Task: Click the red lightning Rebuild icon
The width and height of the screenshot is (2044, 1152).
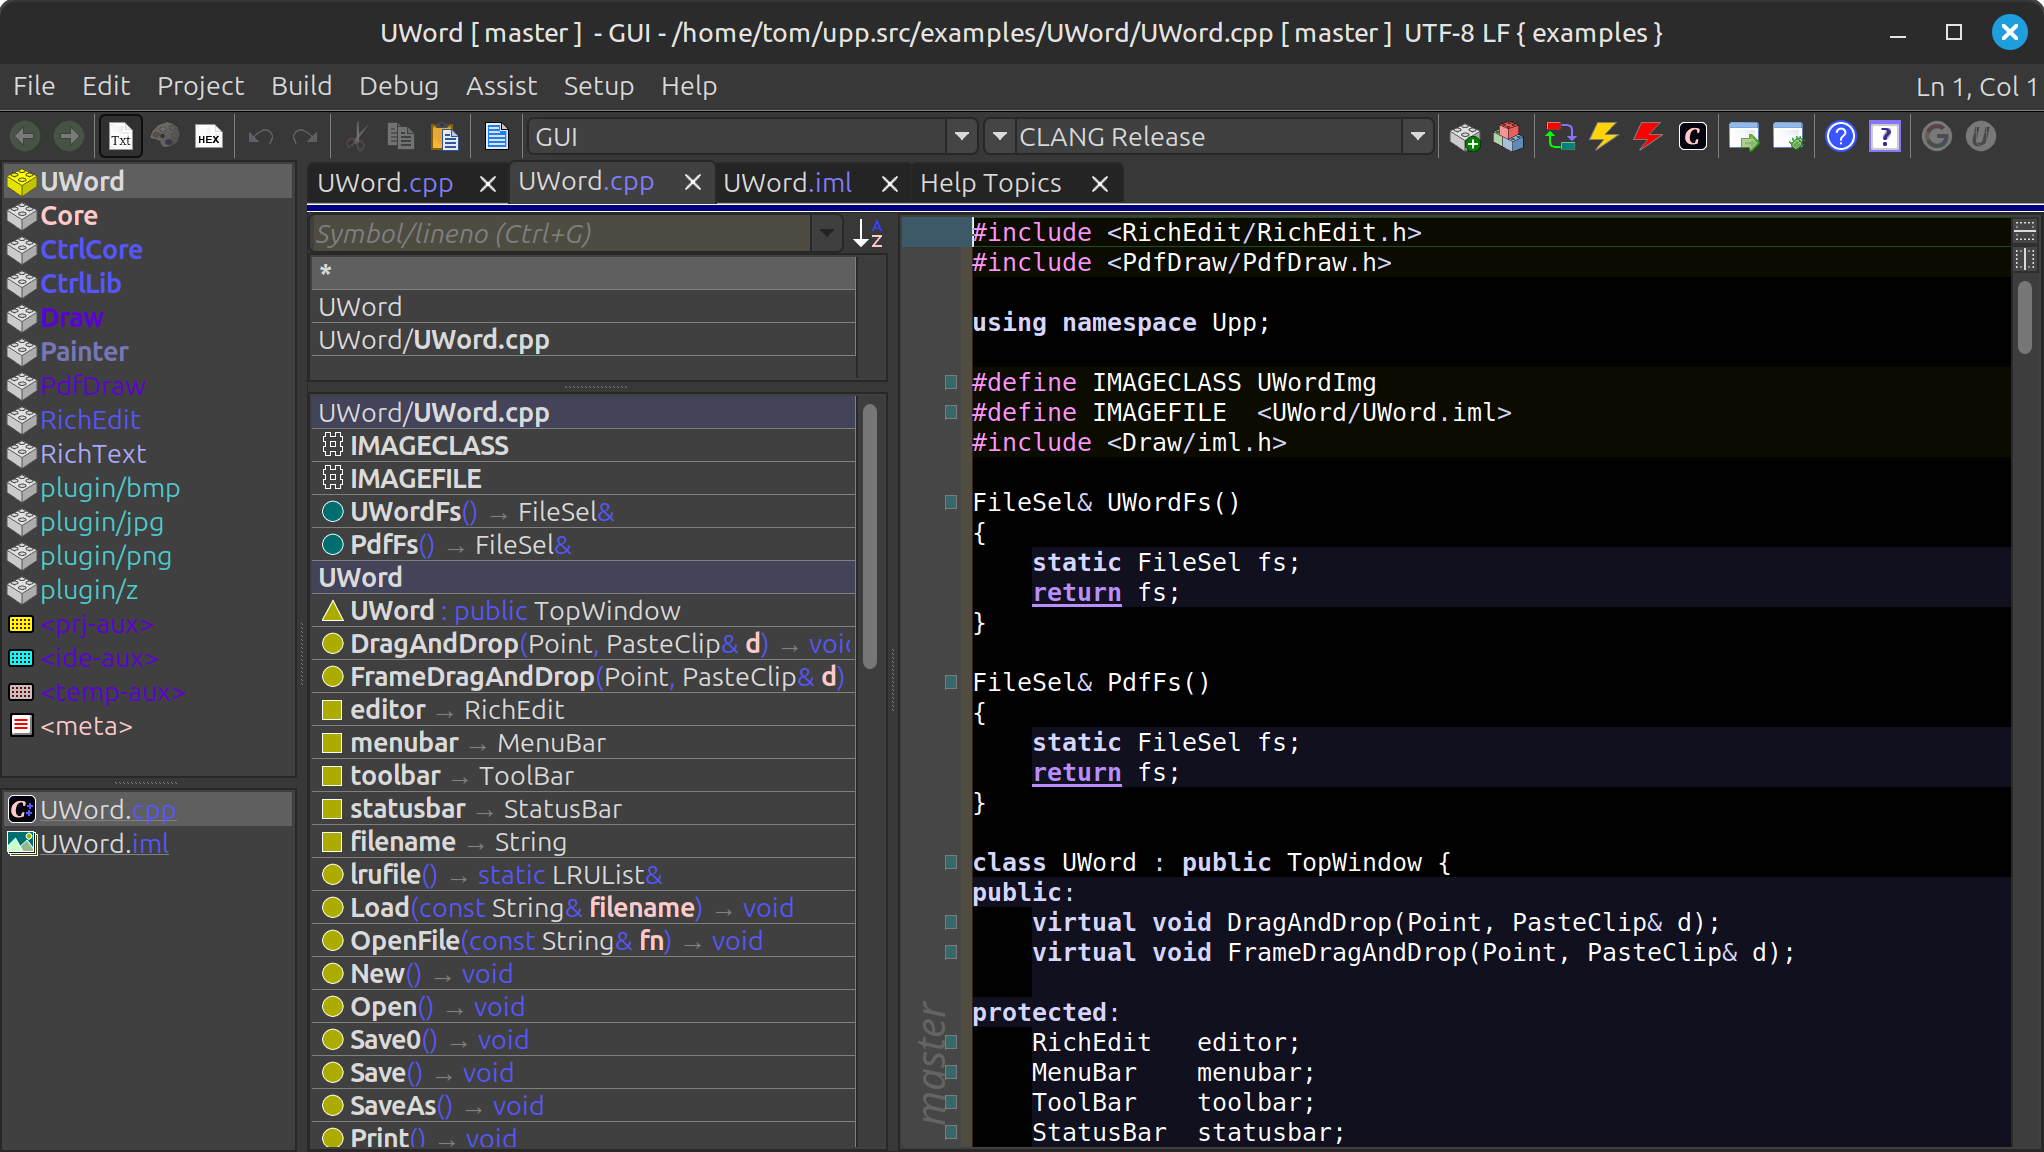Action: (x=1648, y=136)
